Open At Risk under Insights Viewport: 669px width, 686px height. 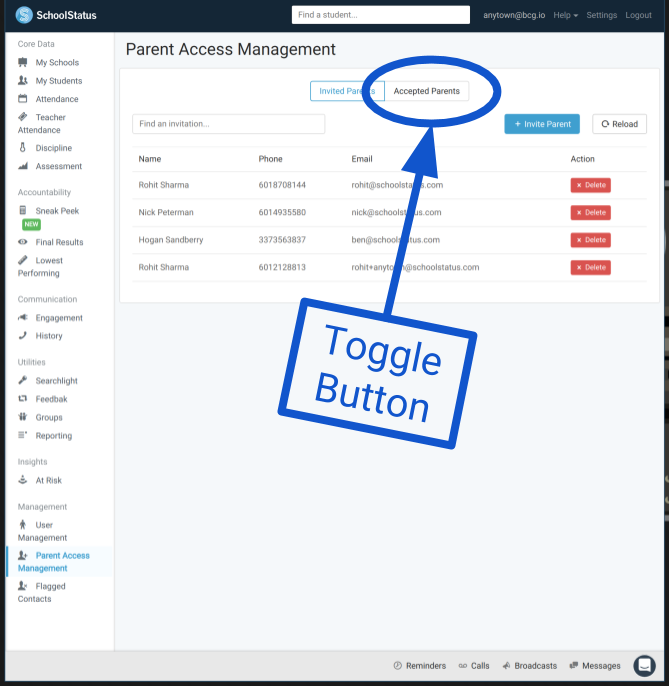[x=48, y=481]
